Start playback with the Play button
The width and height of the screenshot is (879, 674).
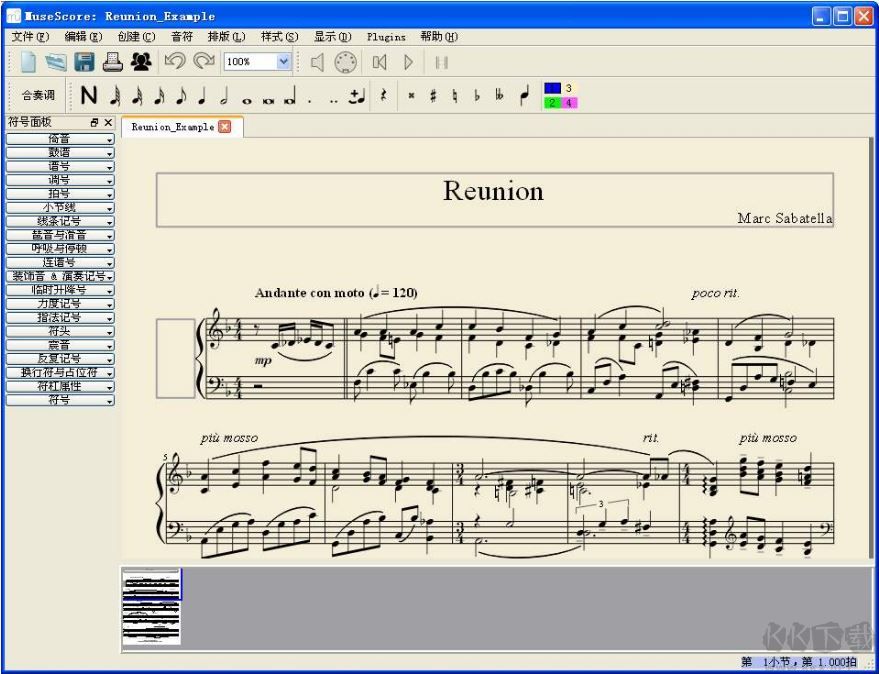(x=407, y=60)
